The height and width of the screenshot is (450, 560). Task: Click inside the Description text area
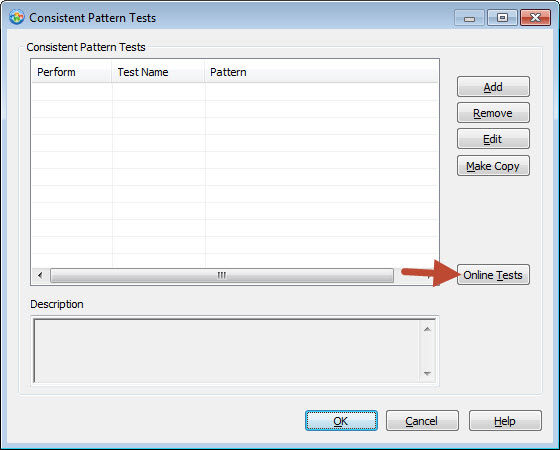pos(227,351)
